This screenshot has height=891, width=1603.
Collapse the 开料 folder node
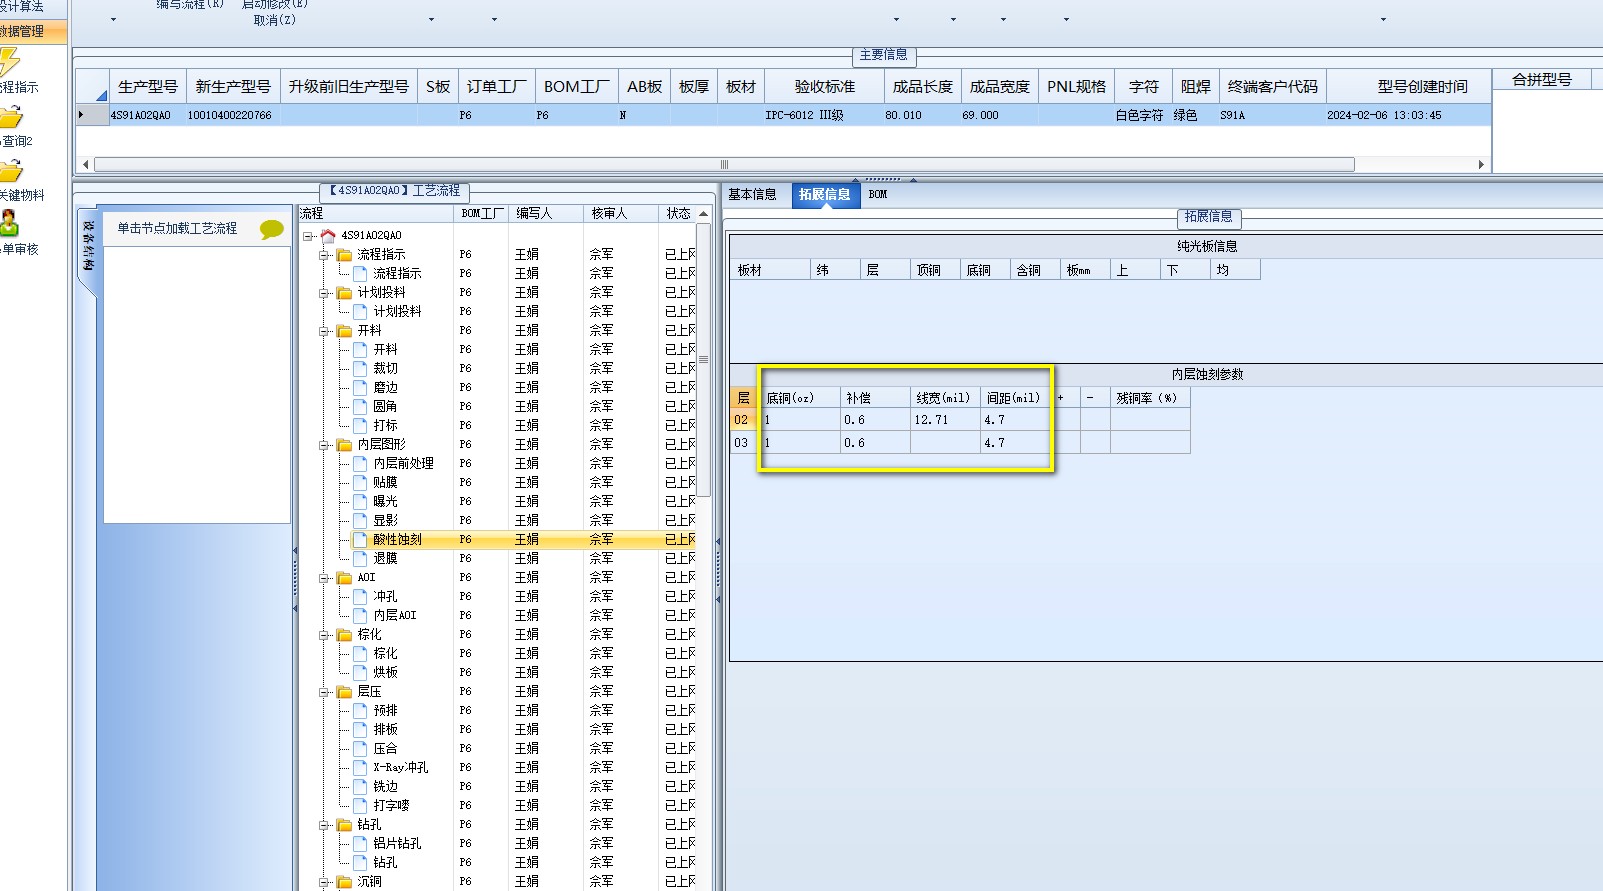click(325, 331)
